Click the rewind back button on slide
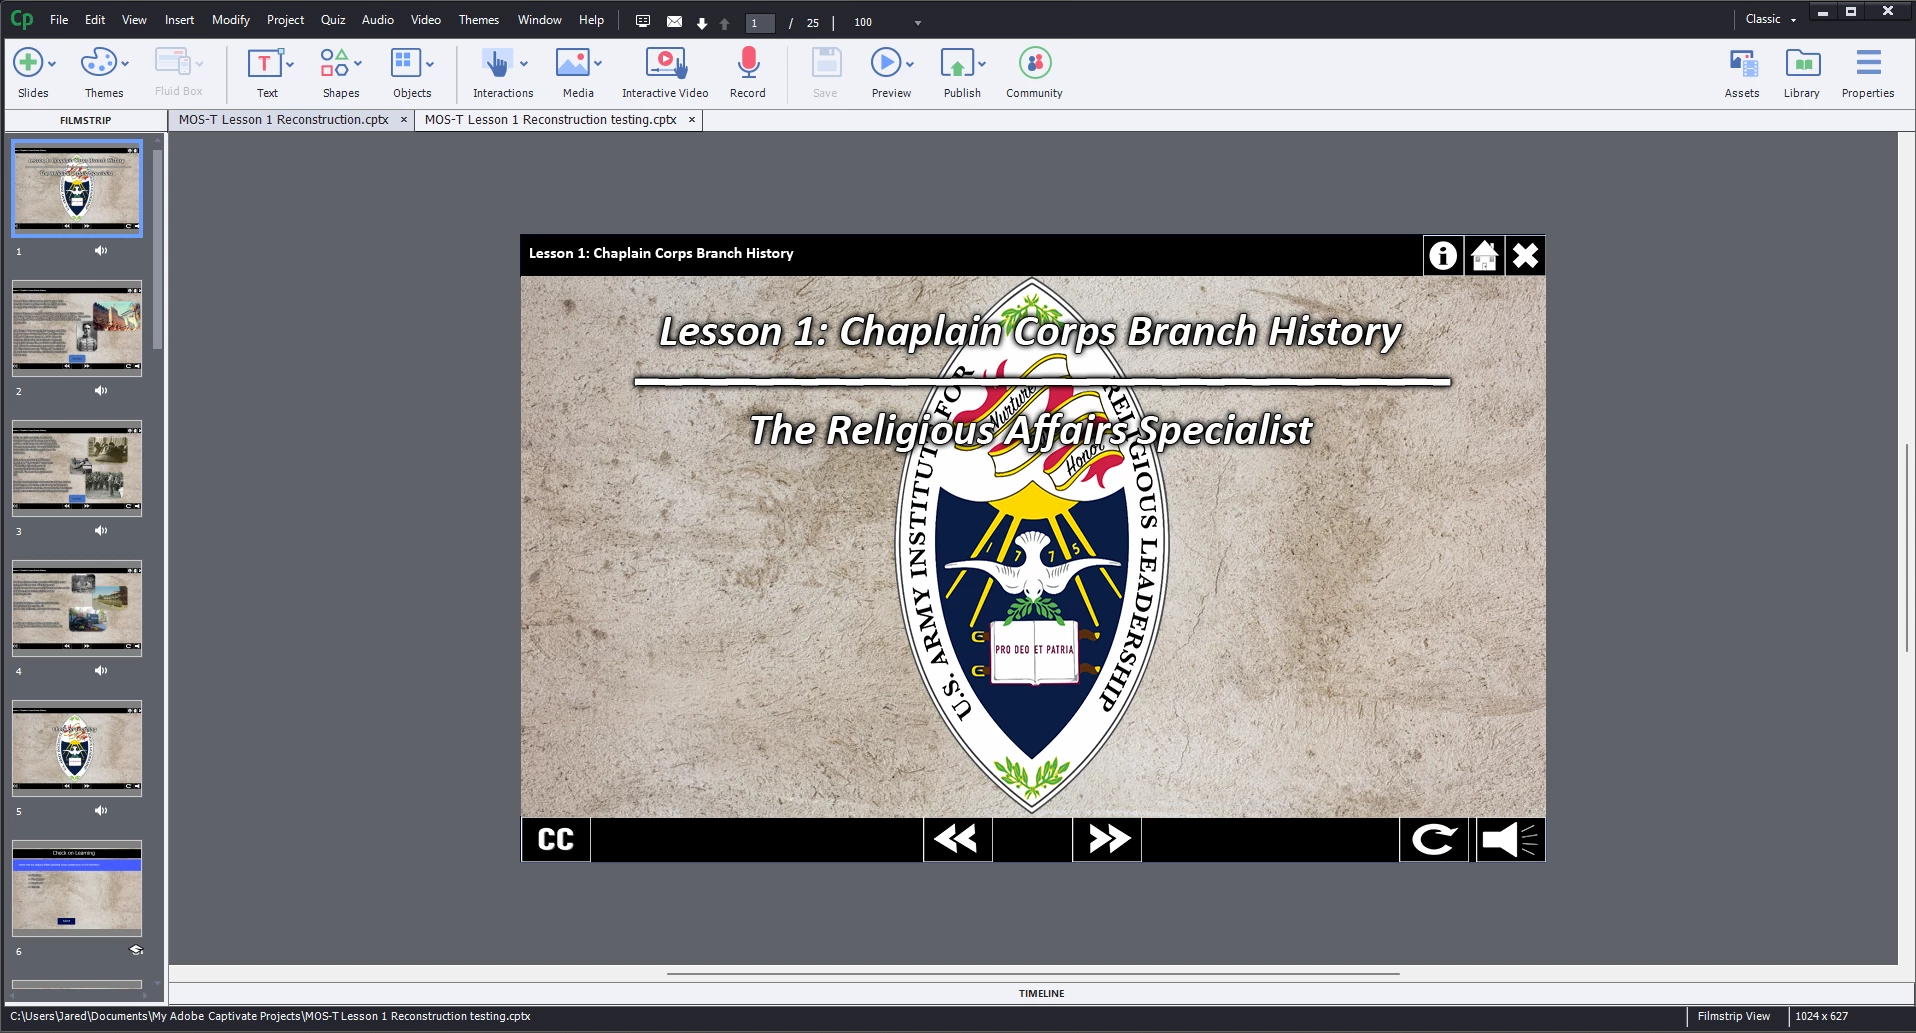The image size is (1916, 1033). [x=957, y=839]
